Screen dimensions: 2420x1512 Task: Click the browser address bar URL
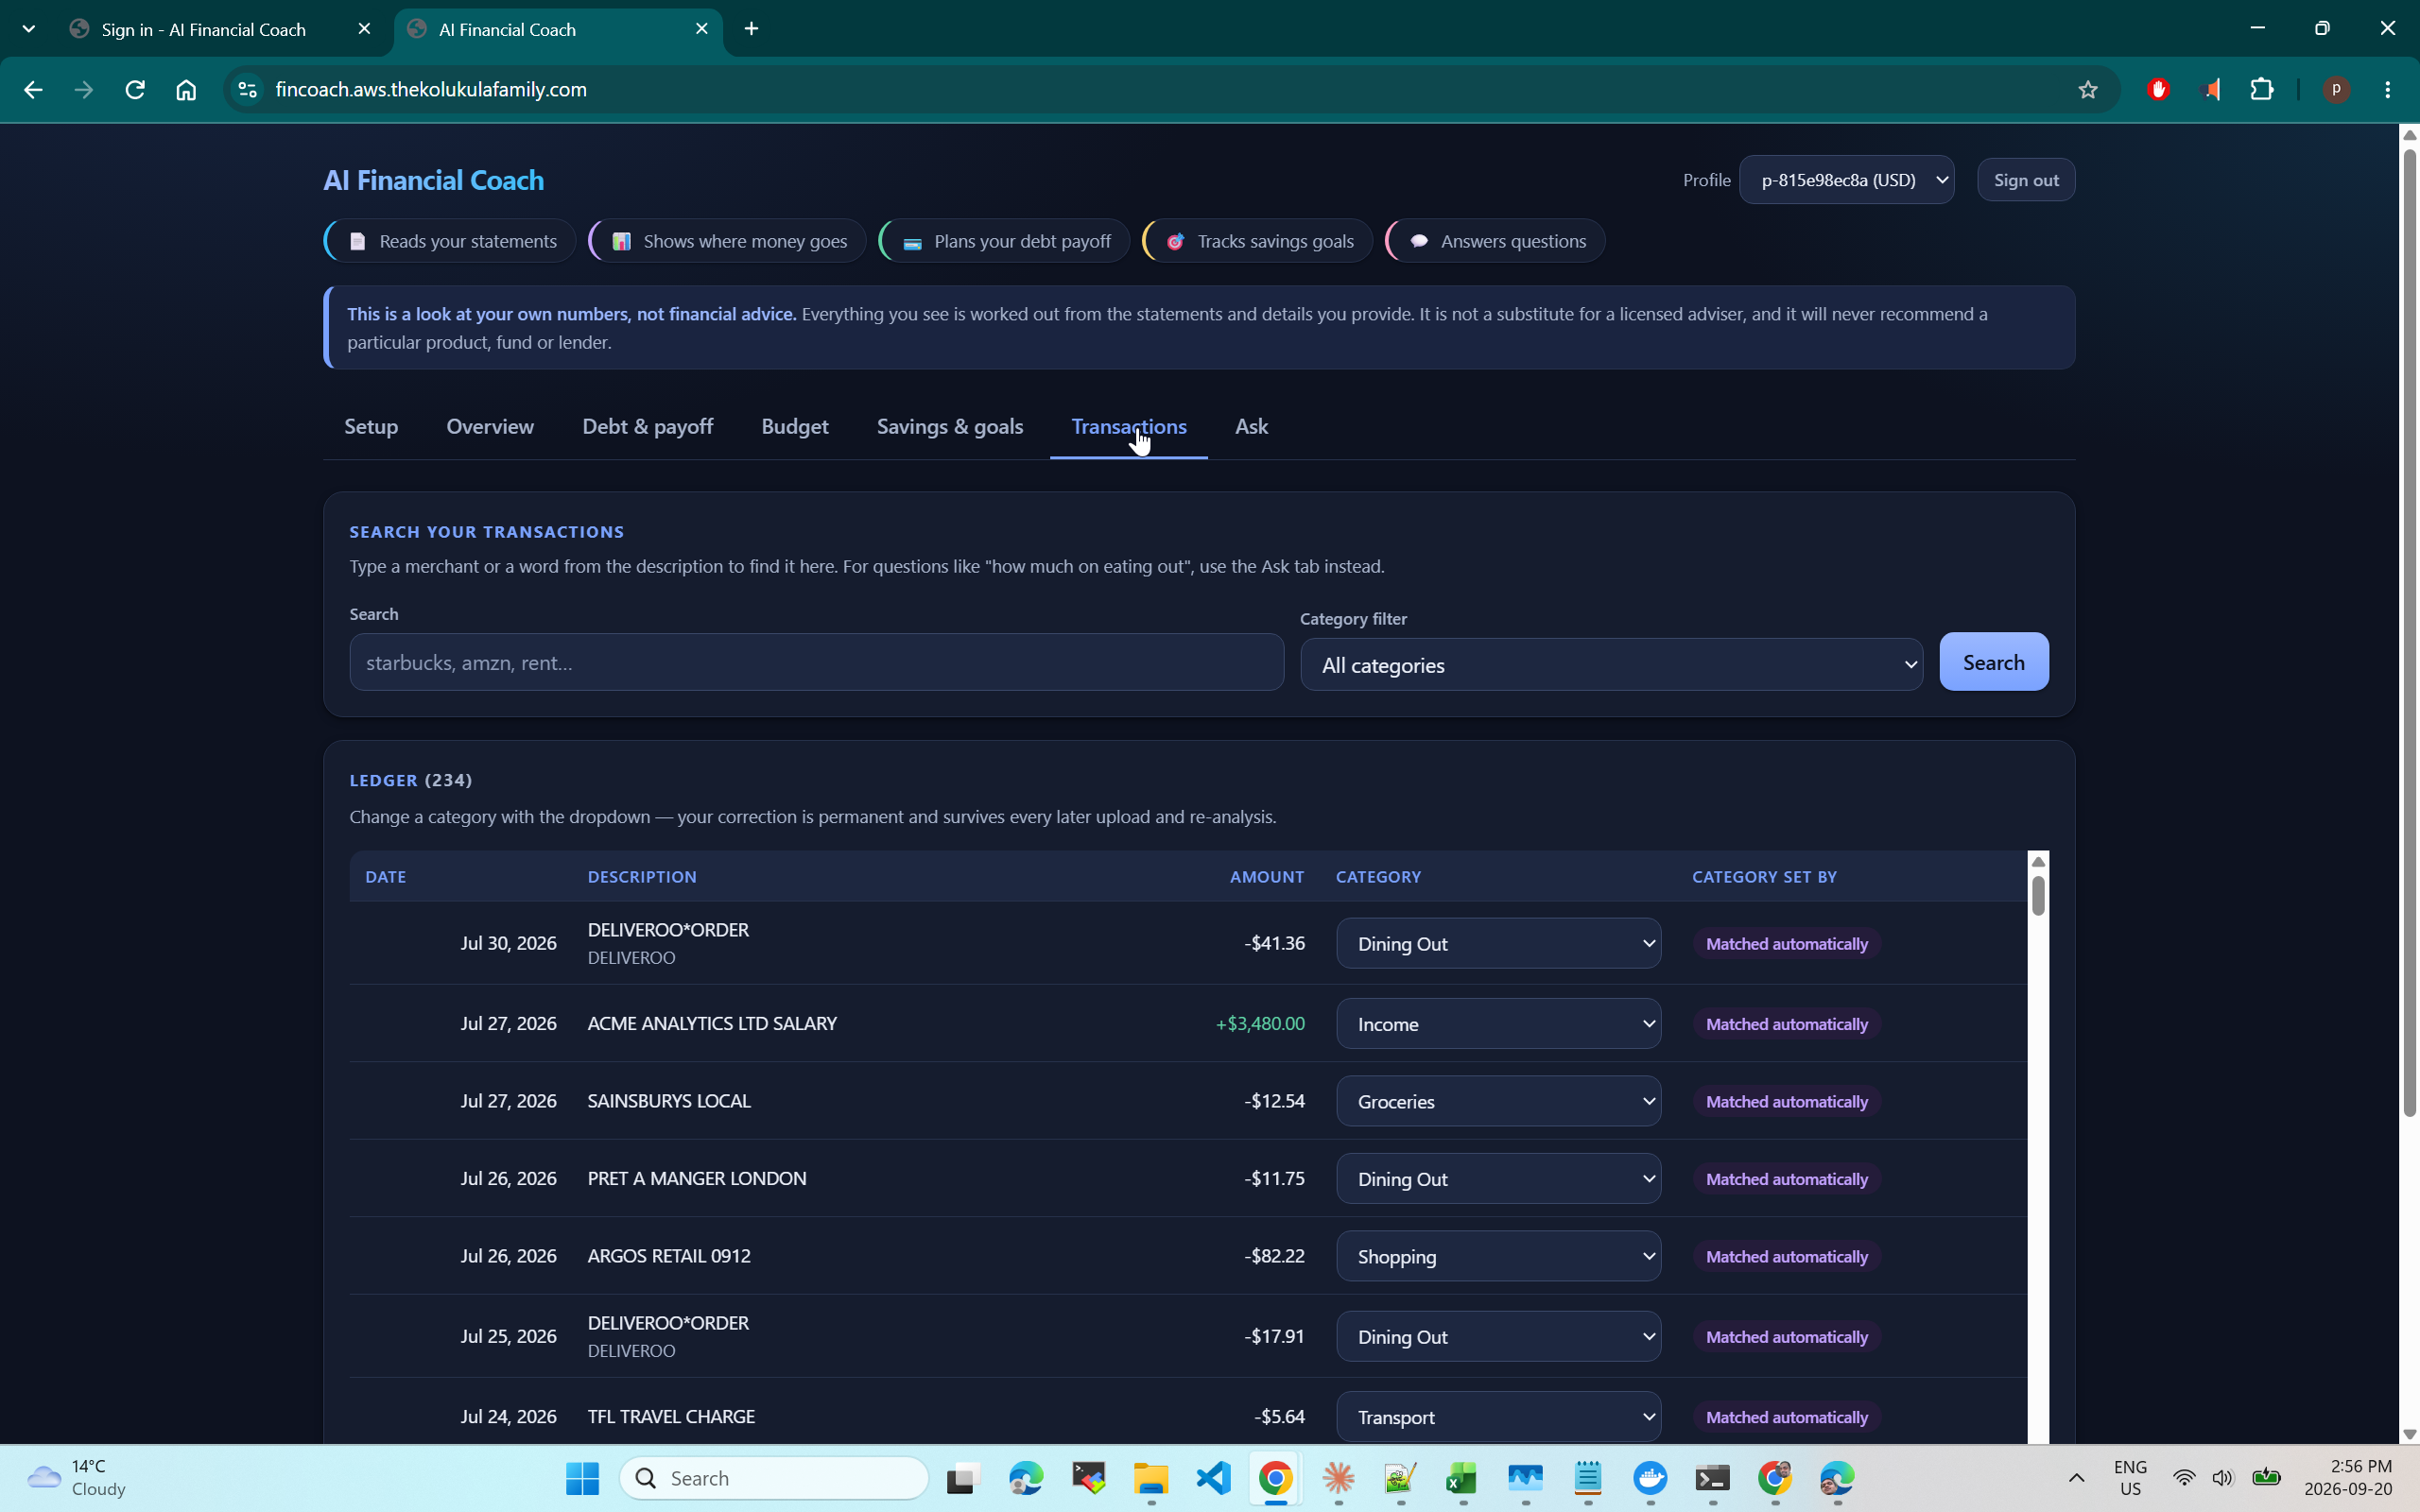431,90
